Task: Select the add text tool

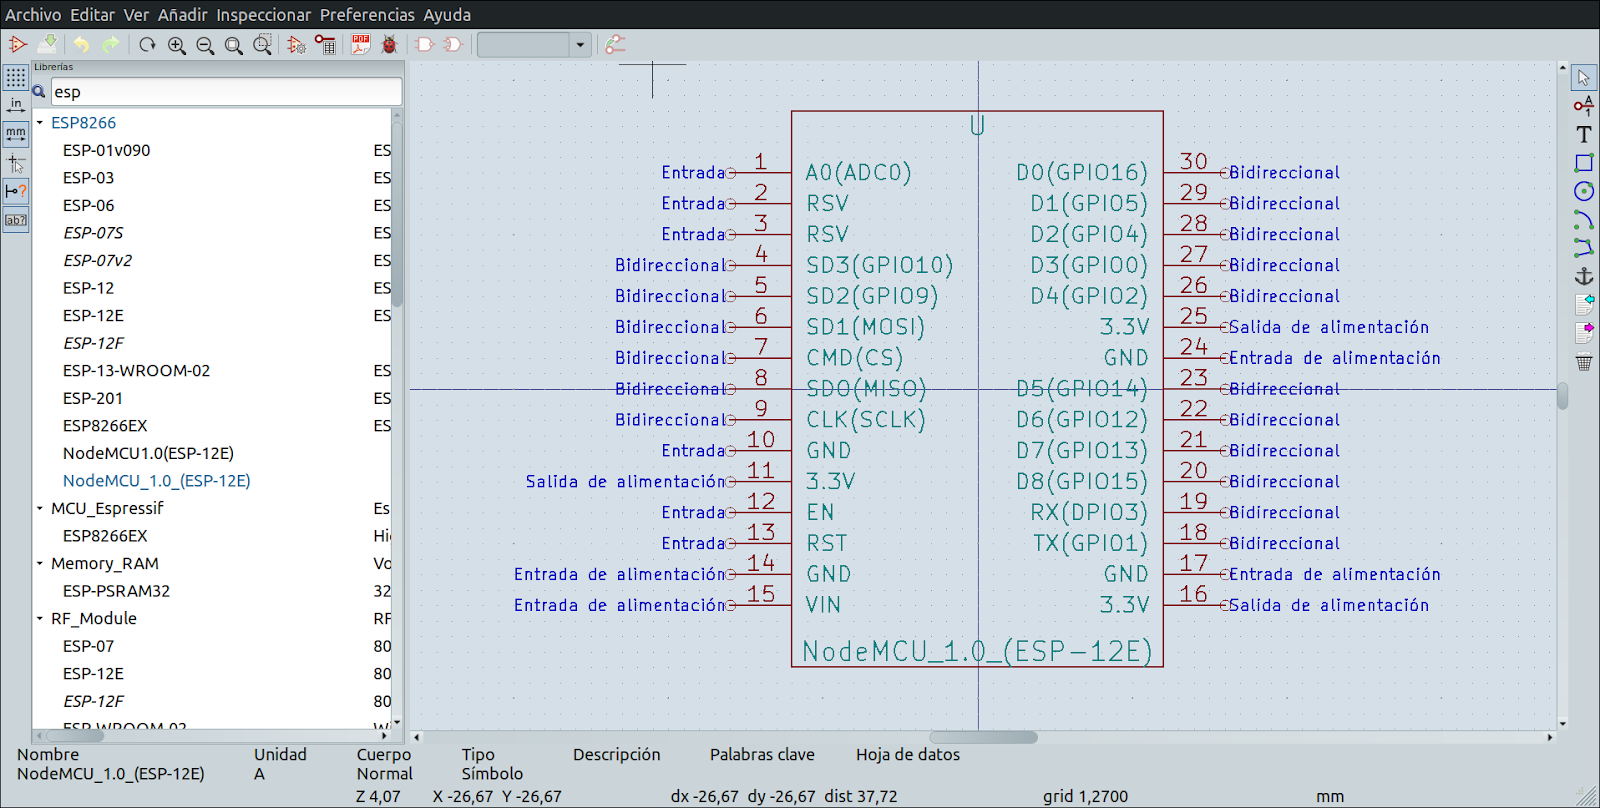Action: (1584, 134)
